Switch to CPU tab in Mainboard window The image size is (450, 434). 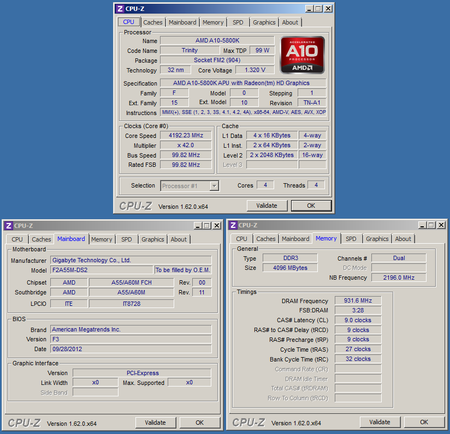(x=17, y=239)
